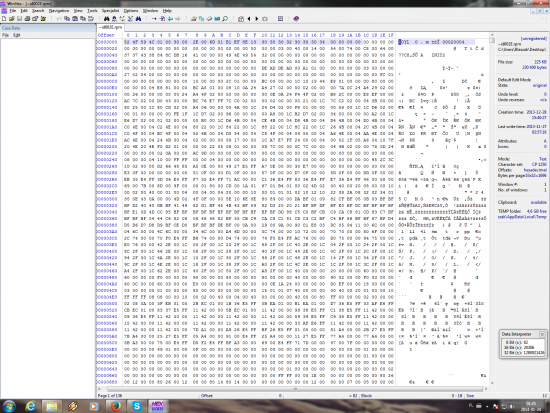Image resolution: width=550 pixels, height=413 pixels.
Task: Close the Data Interpreter panel
Action: tap(542, 334)
